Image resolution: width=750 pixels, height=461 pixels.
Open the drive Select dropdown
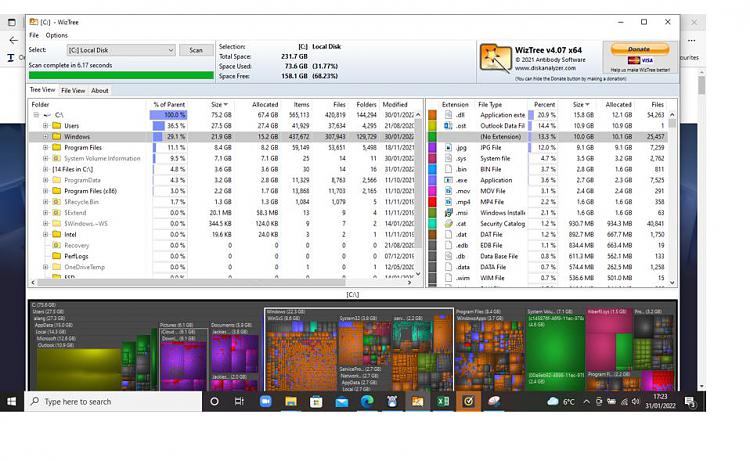121,50
